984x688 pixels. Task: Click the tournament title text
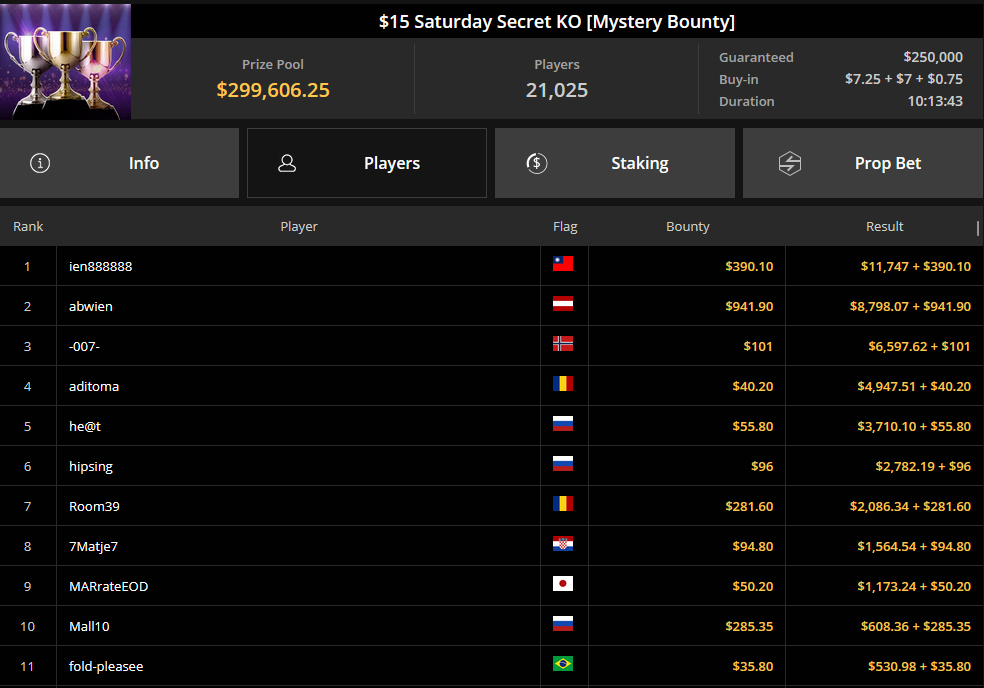pyautogui.click(x=557, y=22)
